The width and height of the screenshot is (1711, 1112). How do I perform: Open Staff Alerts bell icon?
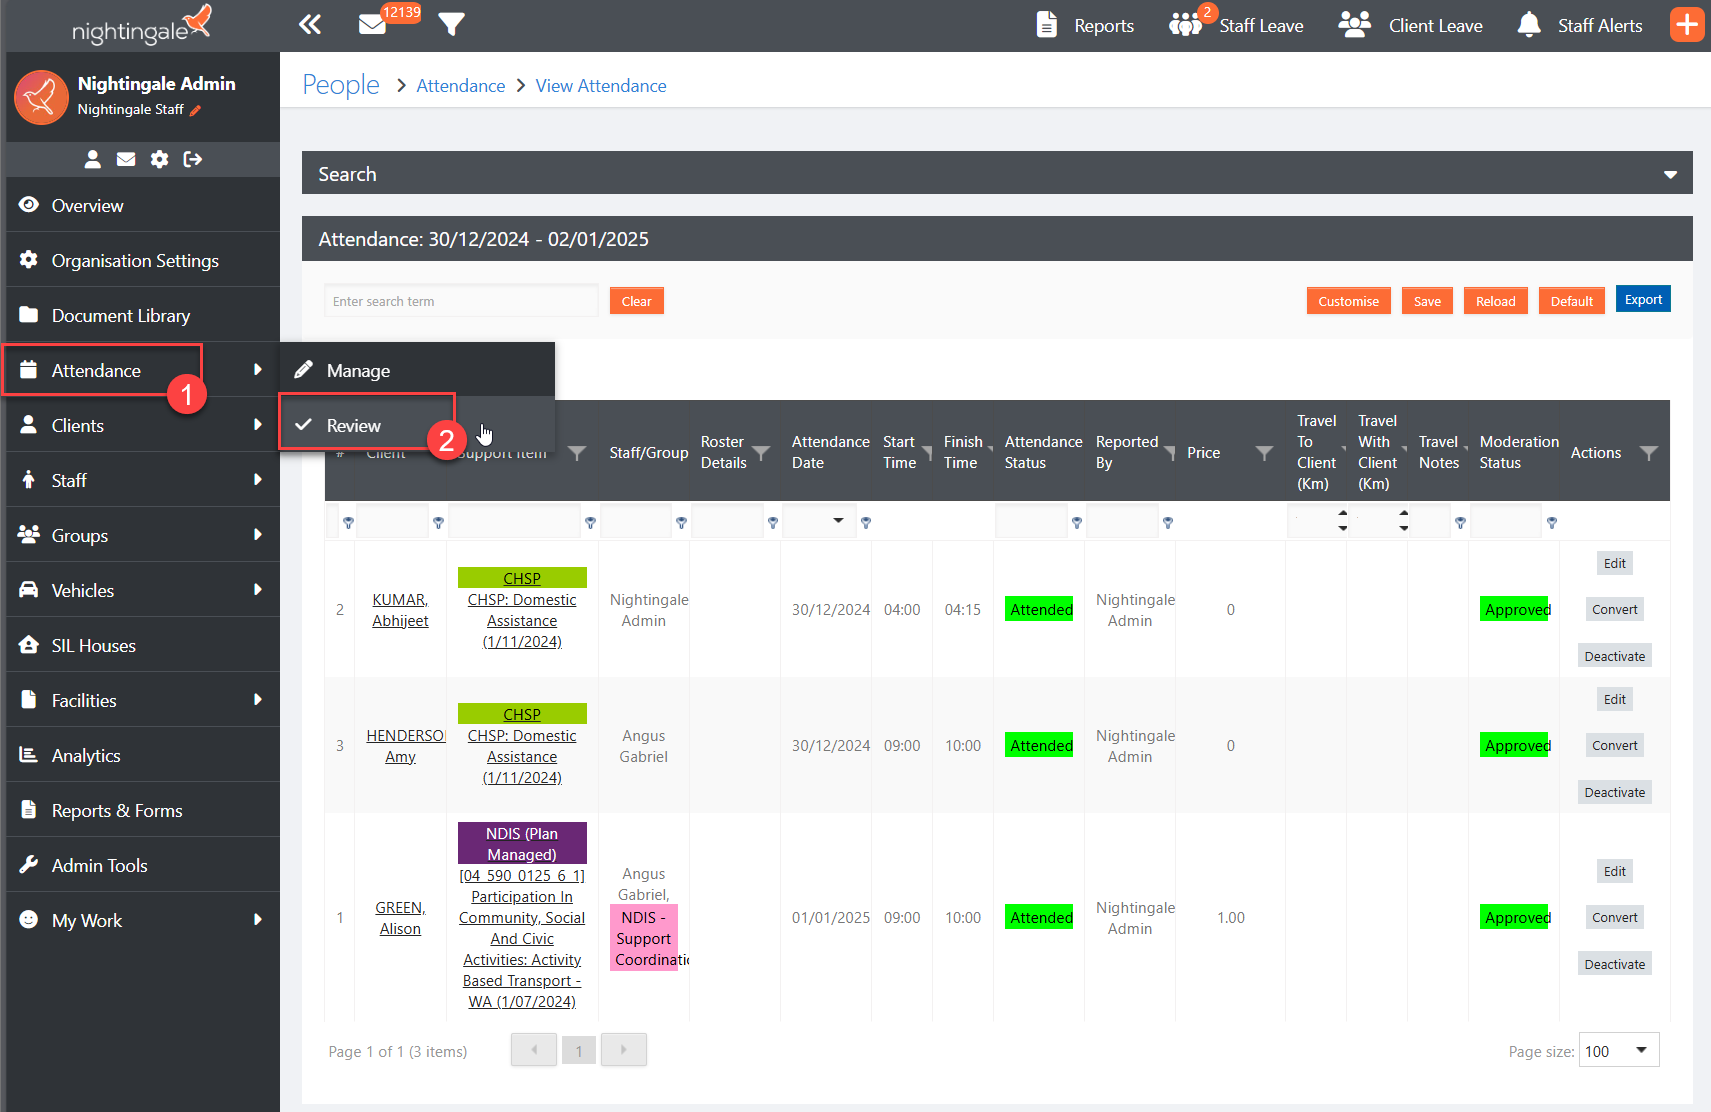1529,24
